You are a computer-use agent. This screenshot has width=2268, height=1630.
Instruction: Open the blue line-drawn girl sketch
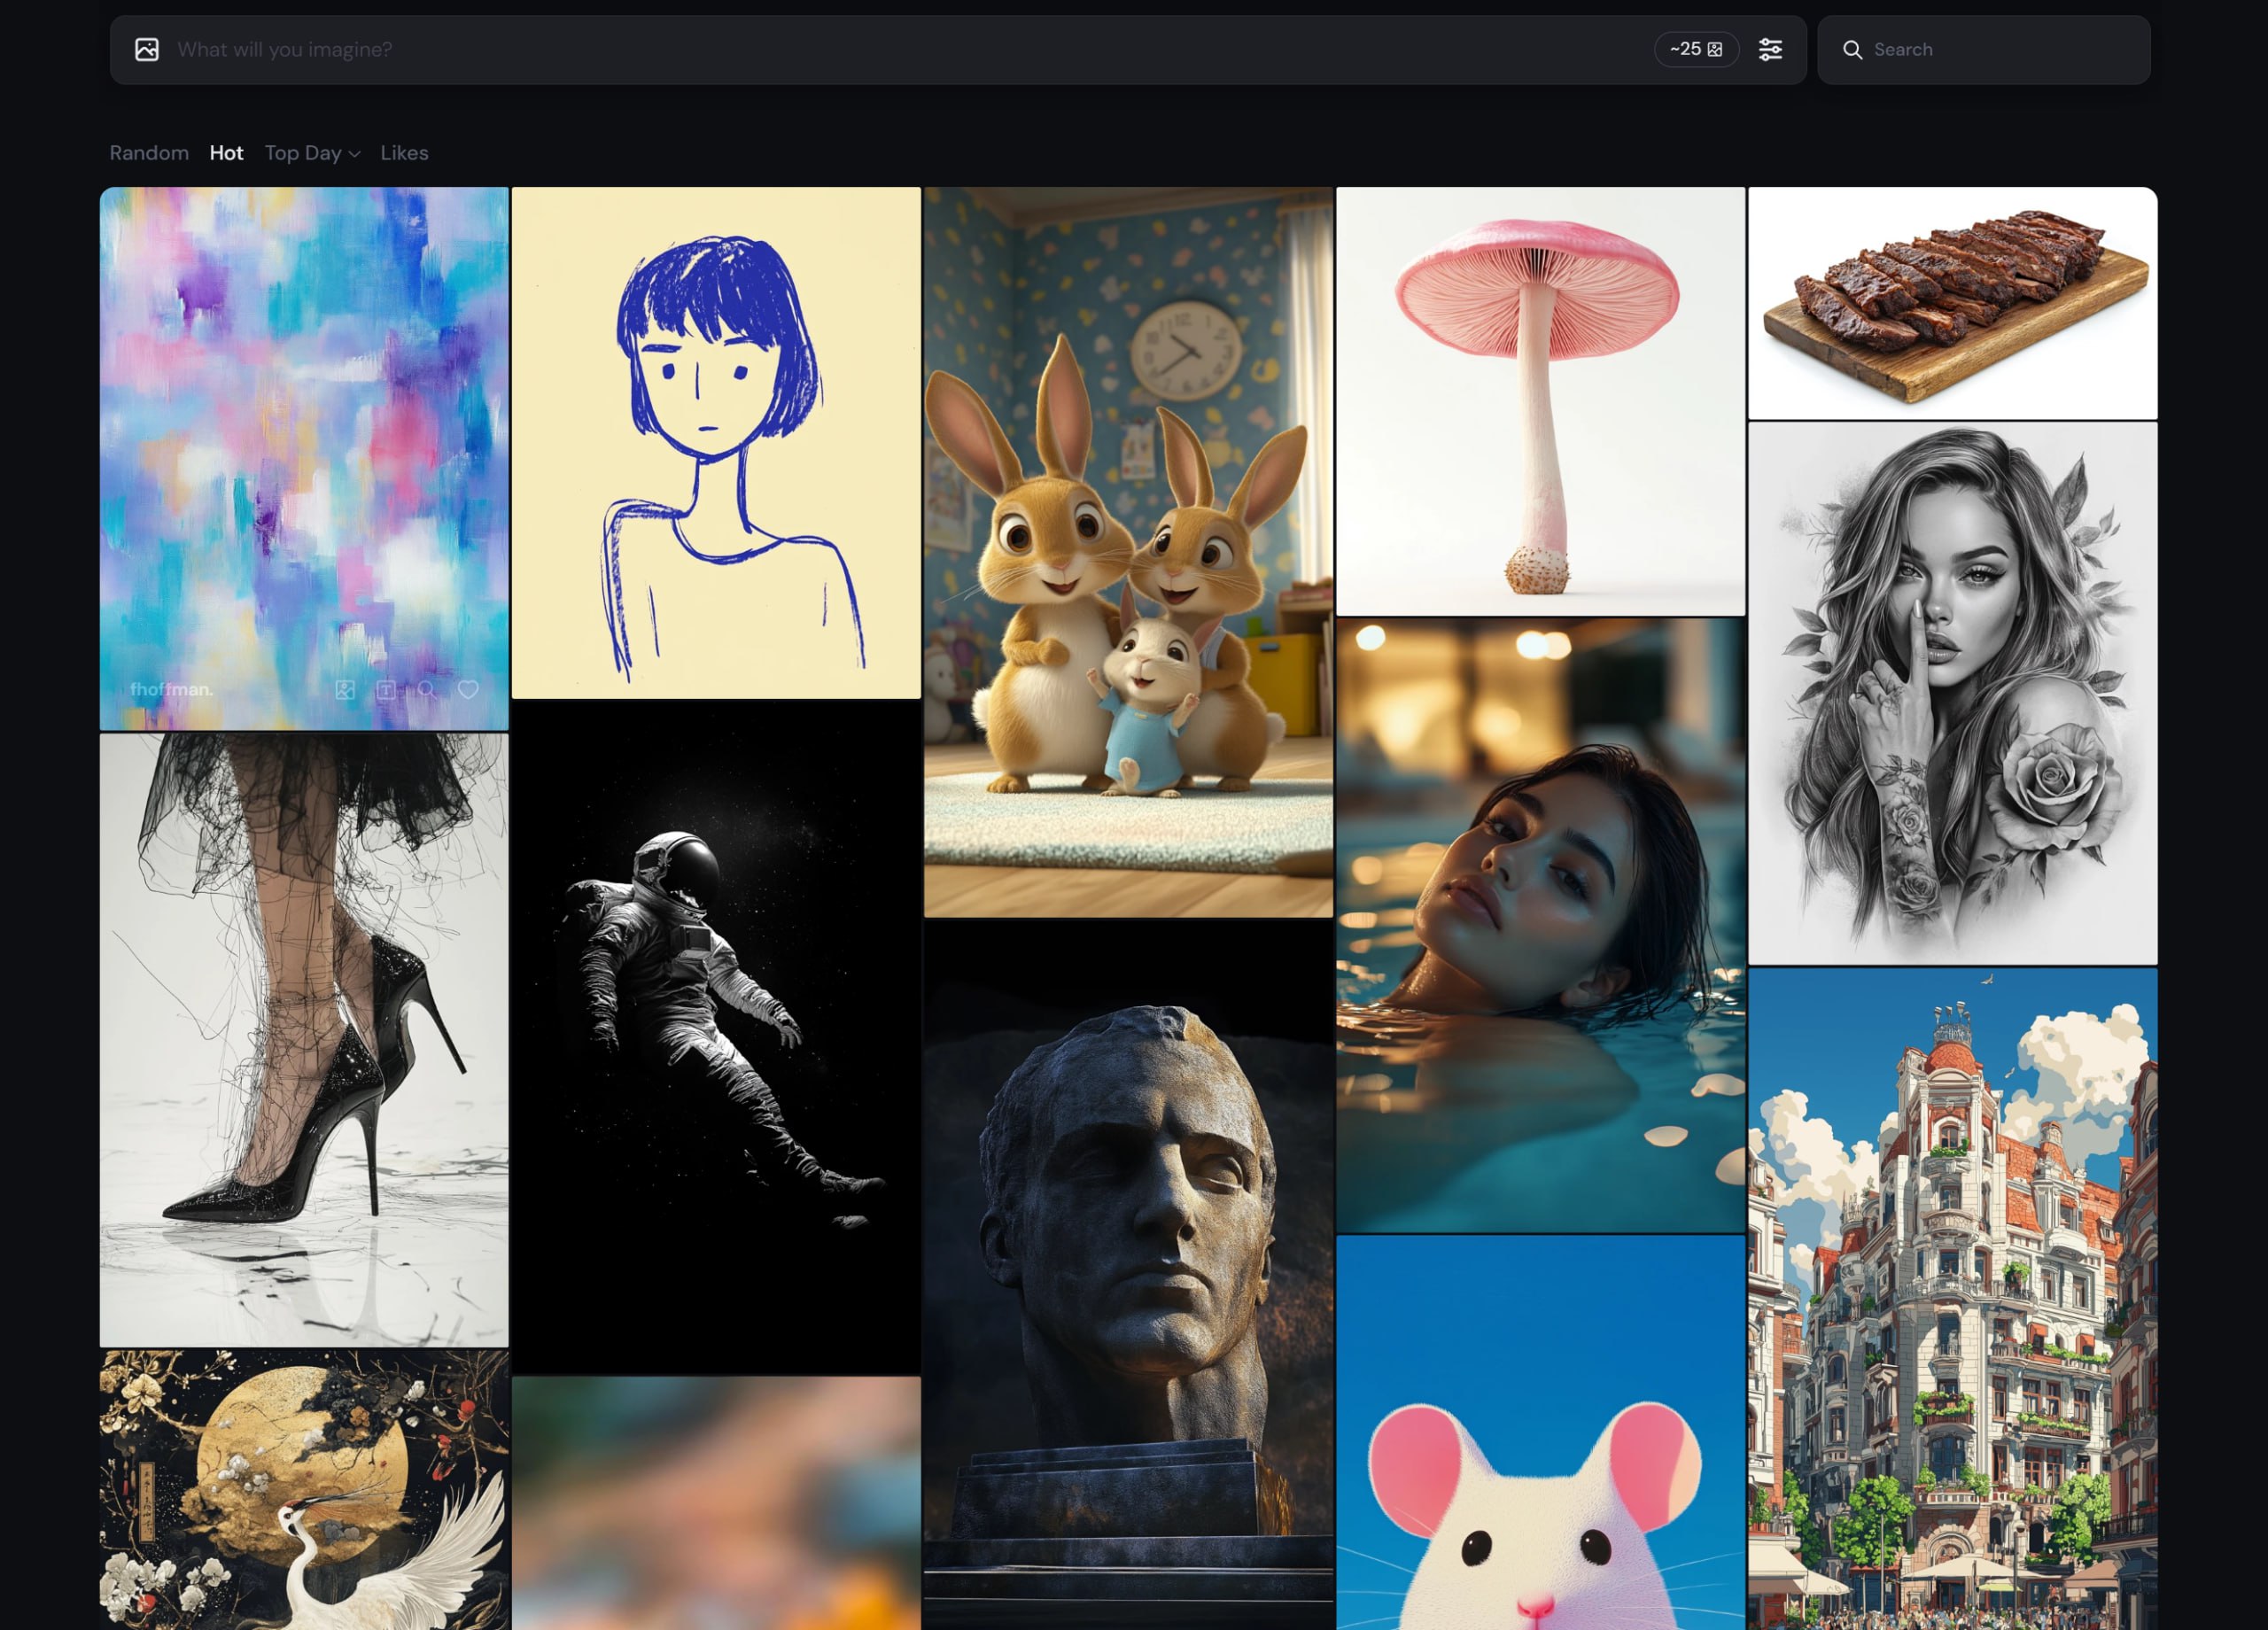(716, 443)
